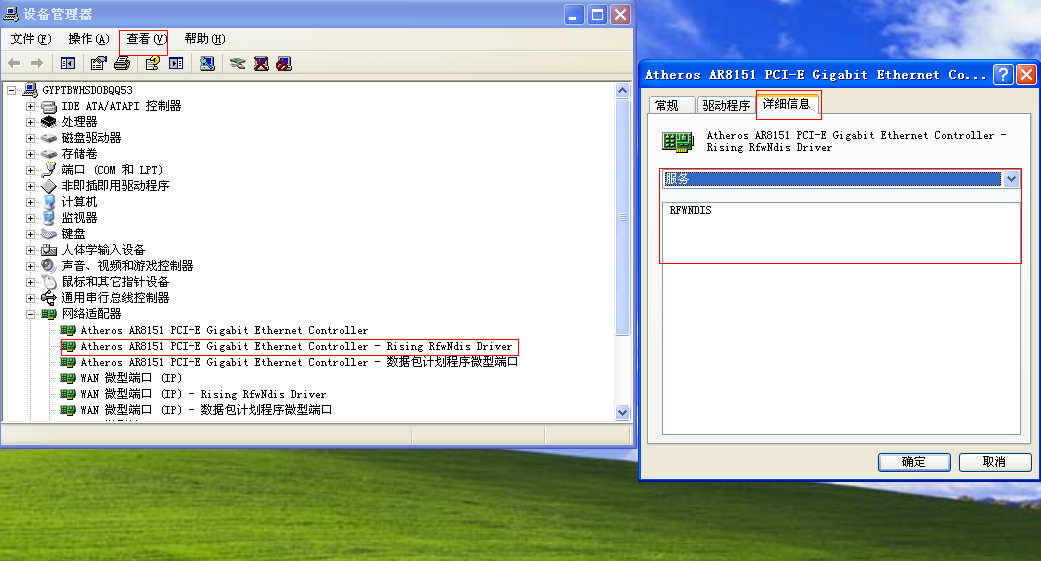Viewport: 1041px width, 561px height.
Task: Click the Uninstall device toolbar icon
Action: [262, 64]
